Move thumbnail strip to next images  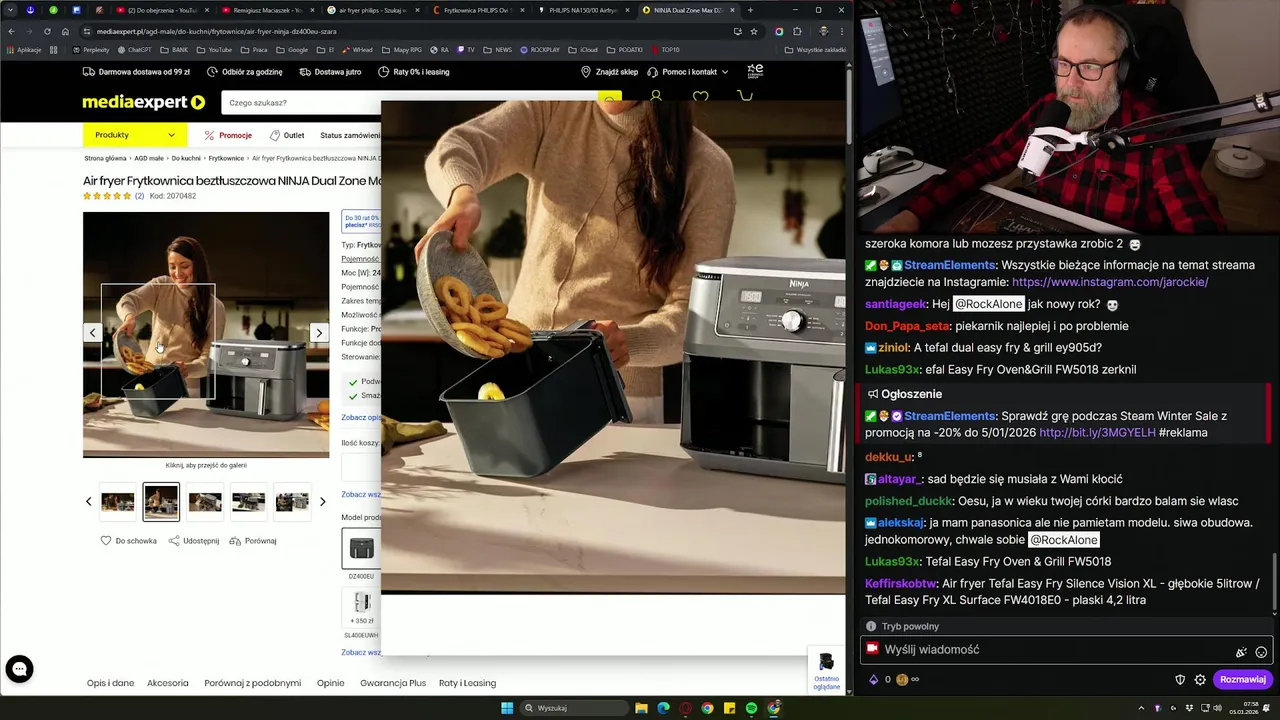pos(322,502)
